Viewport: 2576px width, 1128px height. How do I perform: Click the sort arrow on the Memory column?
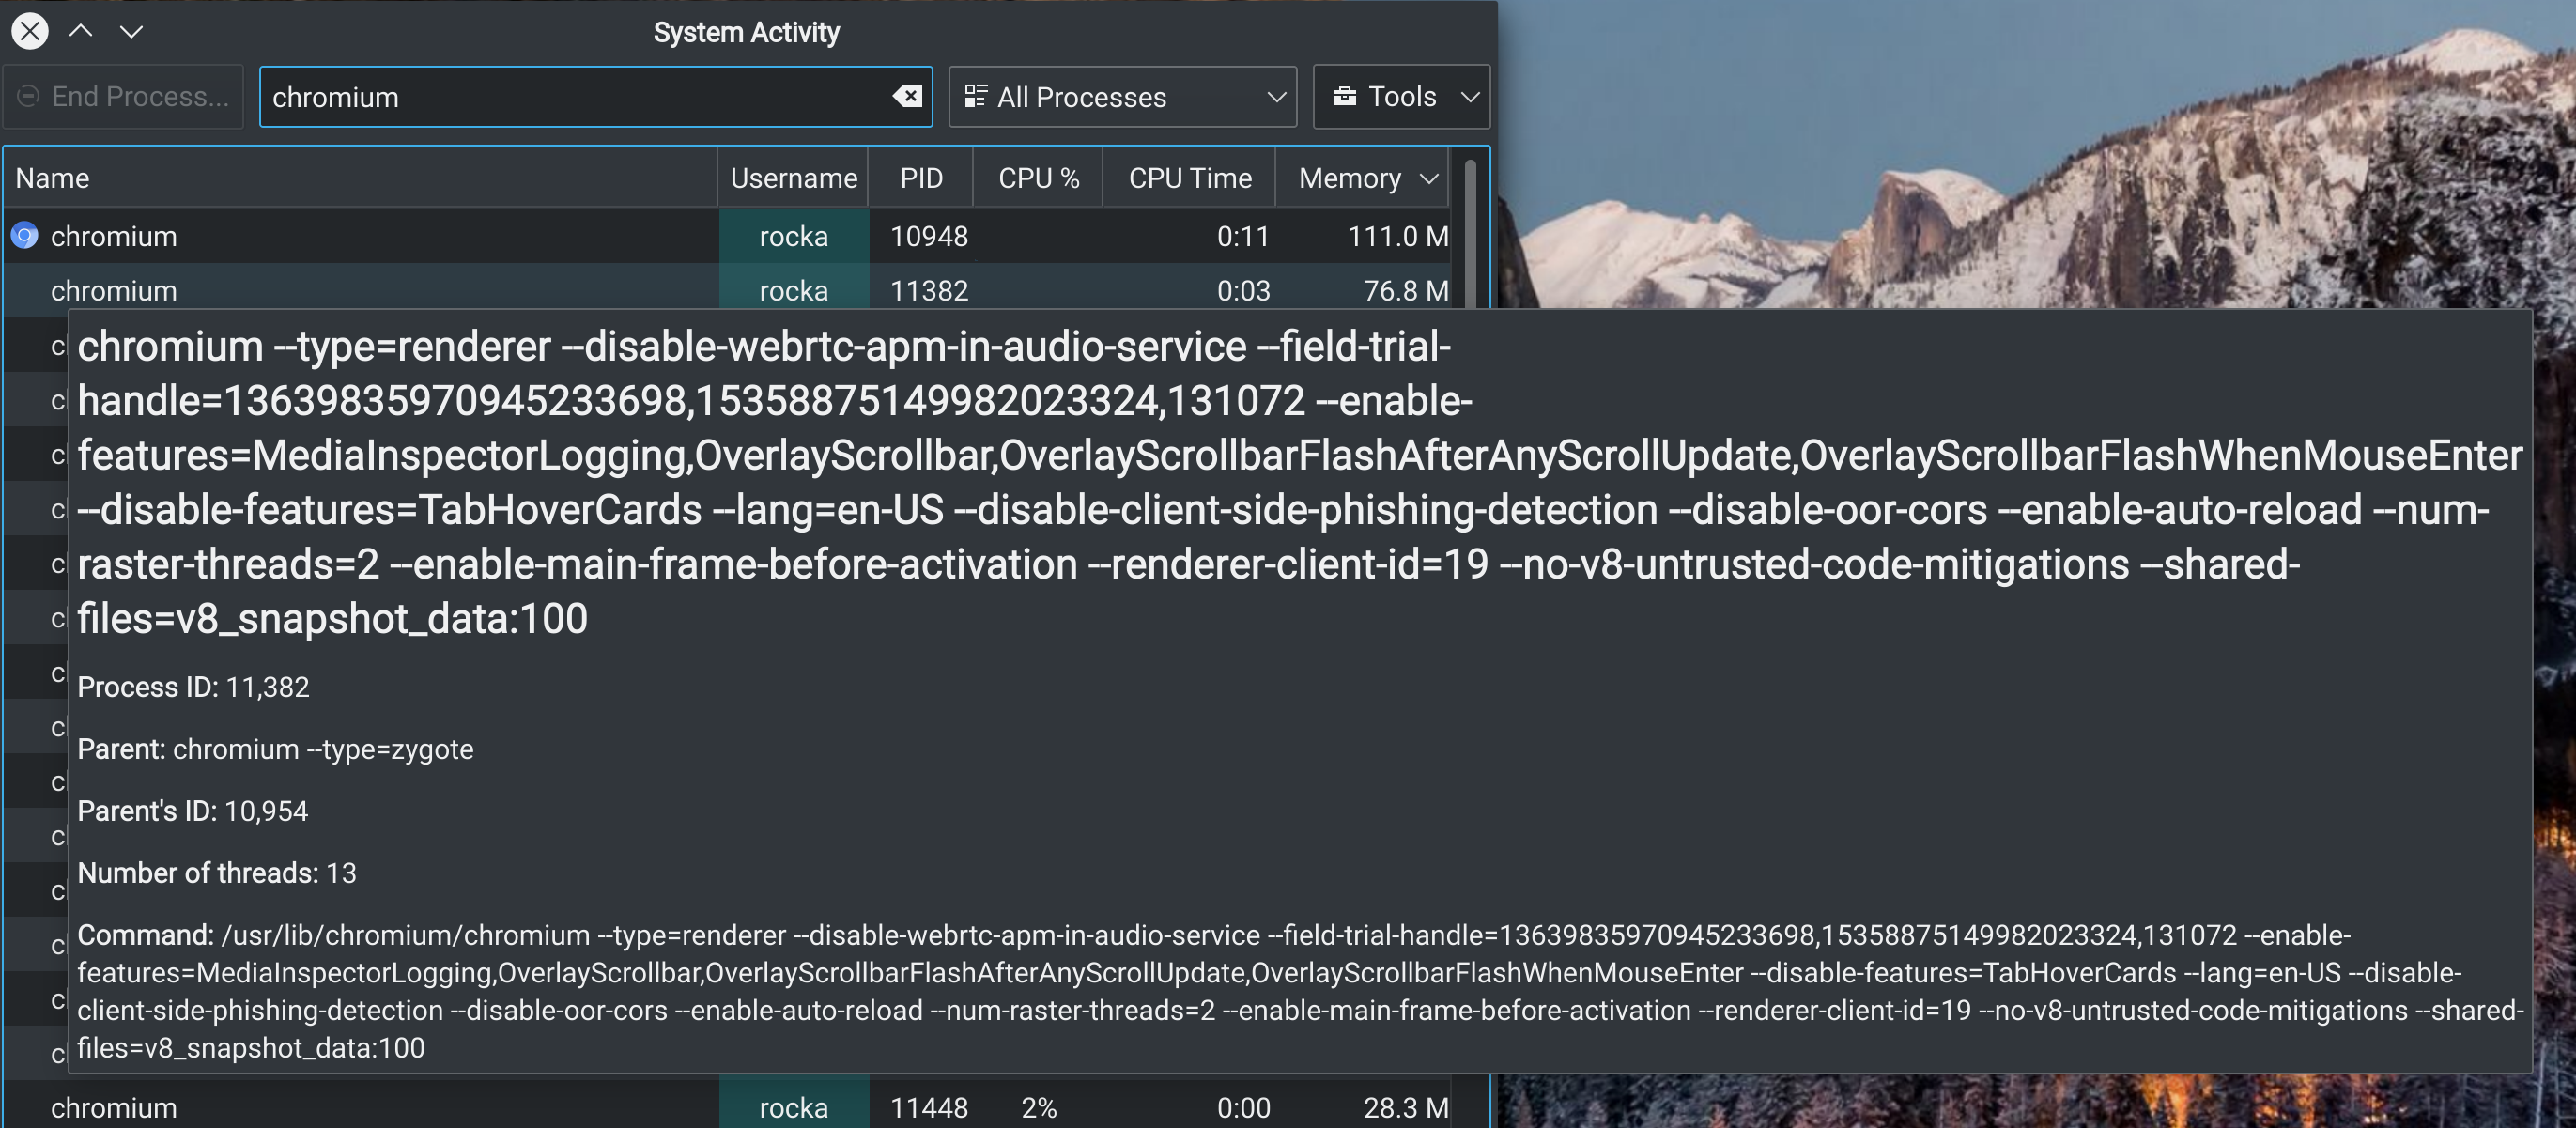tap(1428, 177)
